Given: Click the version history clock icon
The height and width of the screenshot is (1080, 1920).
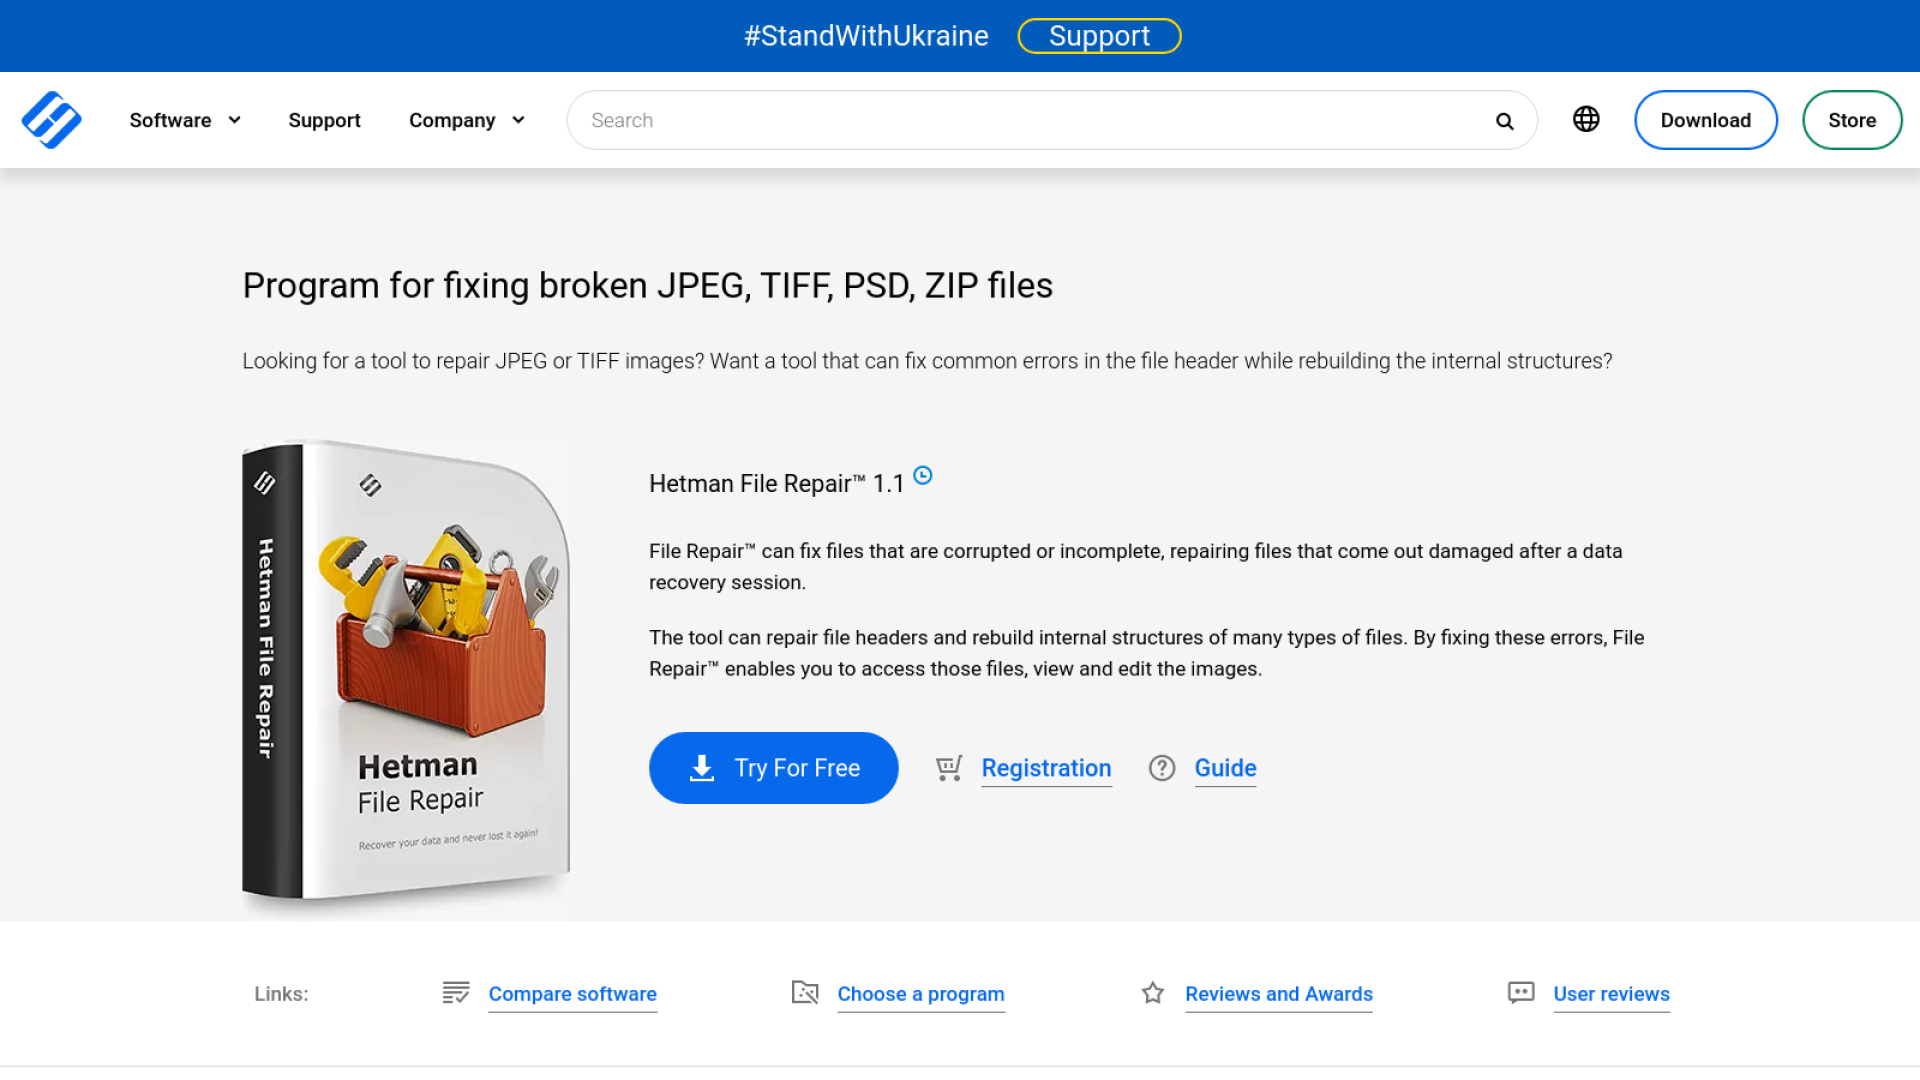Looking at the screenshot, I should [923, 476].
